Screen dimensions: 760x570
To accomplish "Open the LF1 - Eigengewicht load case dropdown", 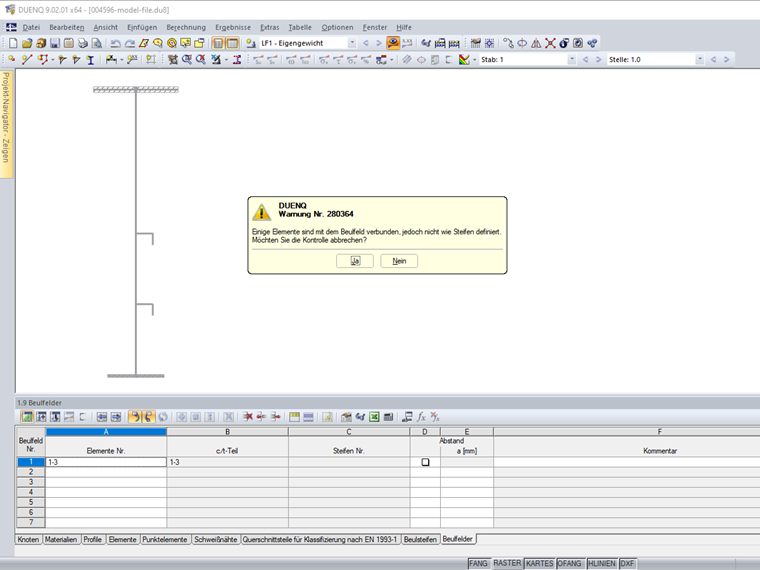I will pyautogui.click(x=352, y=43).
